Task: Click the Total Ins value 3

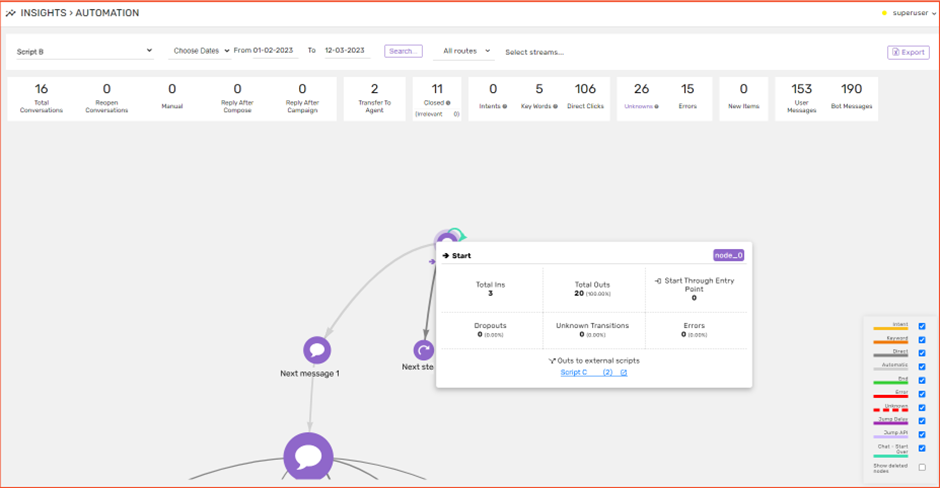Action: click(x=490, y=294)
